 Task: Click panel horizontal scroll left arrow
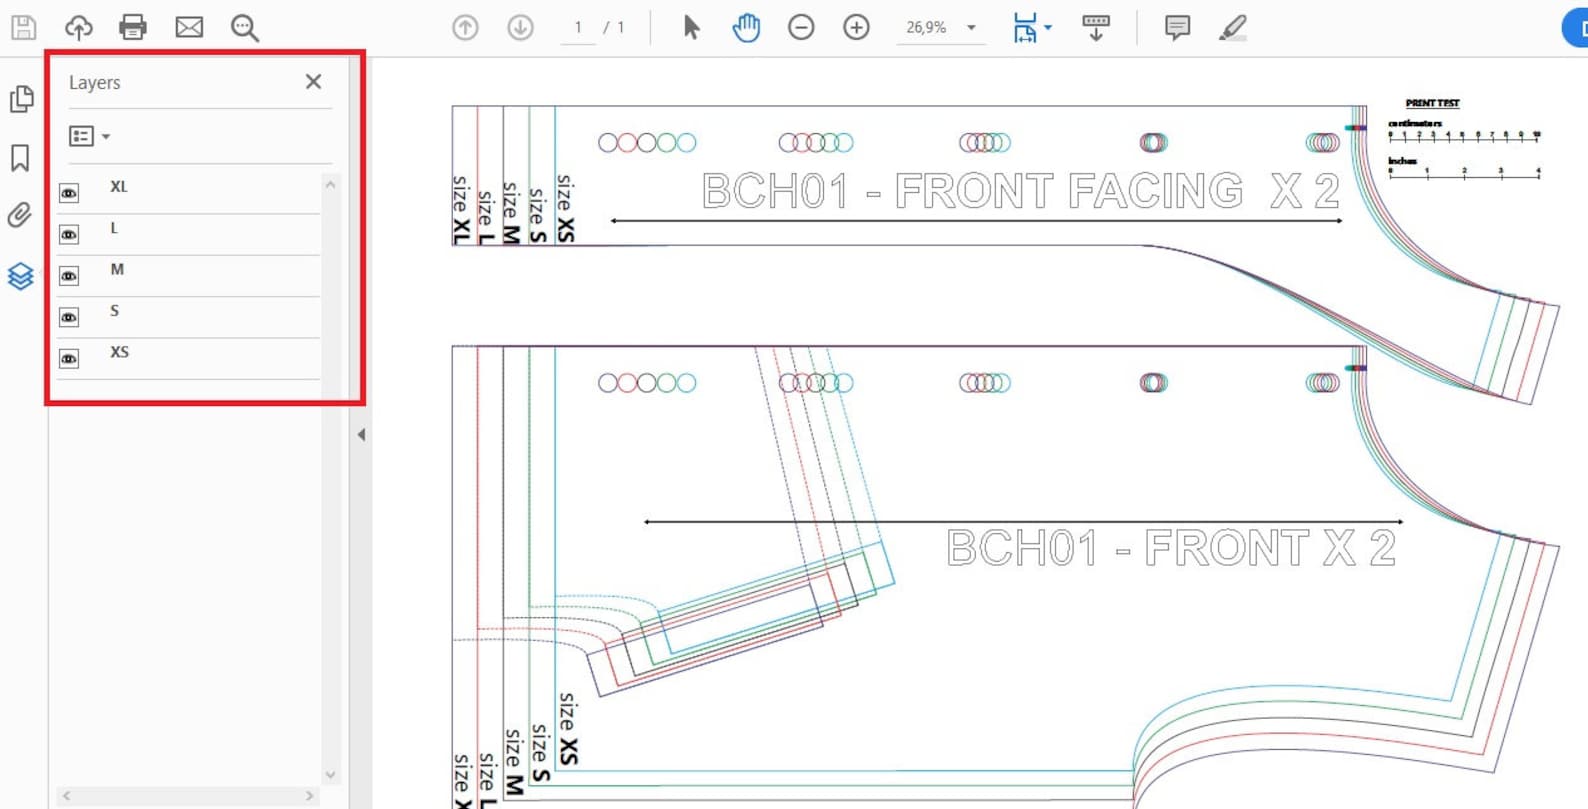(x=67, y=796)
